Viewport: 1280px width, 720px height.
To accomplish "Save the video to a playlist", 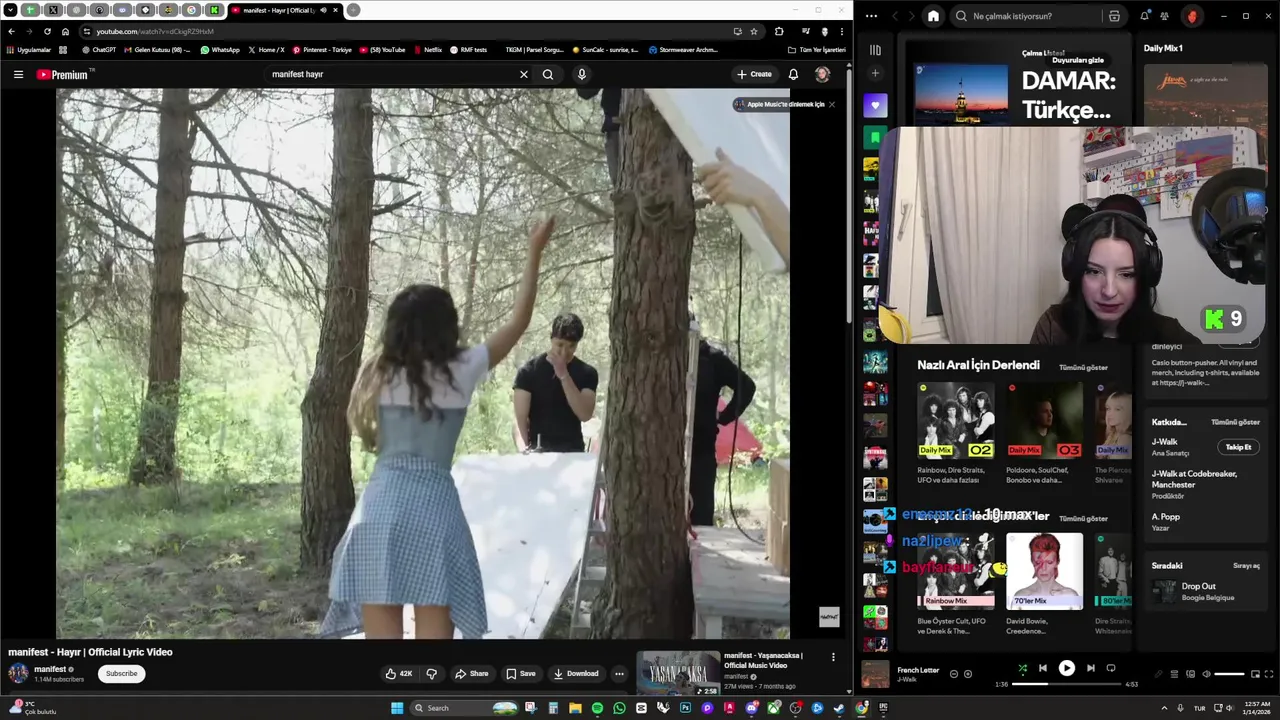I will (x=520, y=673).
